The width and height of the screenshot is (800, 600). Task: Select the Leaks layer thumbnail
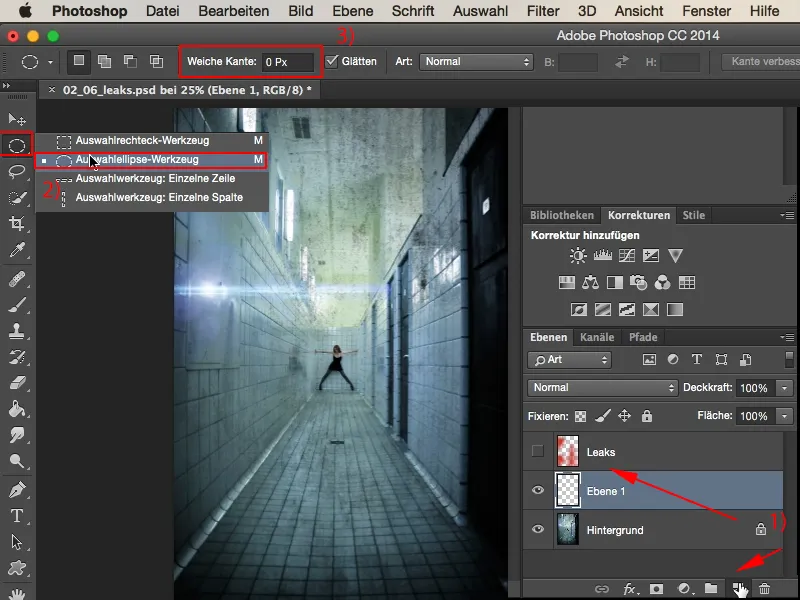[x=567, y=451]
